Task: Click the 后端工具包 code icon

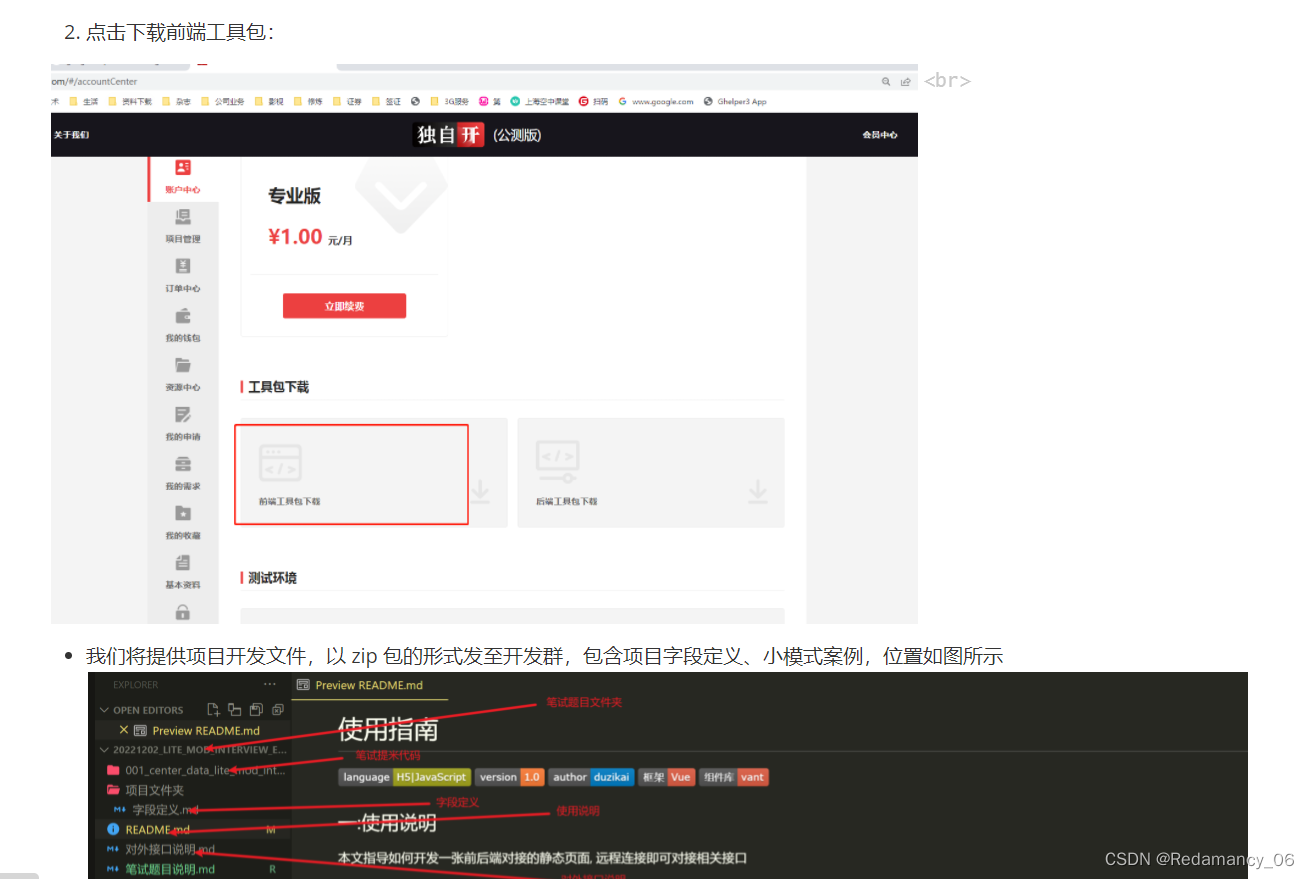Action: coord(557,463)
